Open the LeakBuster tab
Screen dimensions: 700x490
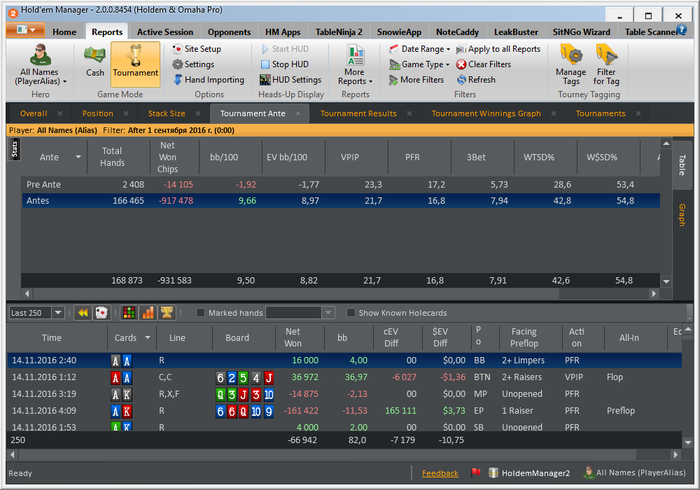[516, 32]
